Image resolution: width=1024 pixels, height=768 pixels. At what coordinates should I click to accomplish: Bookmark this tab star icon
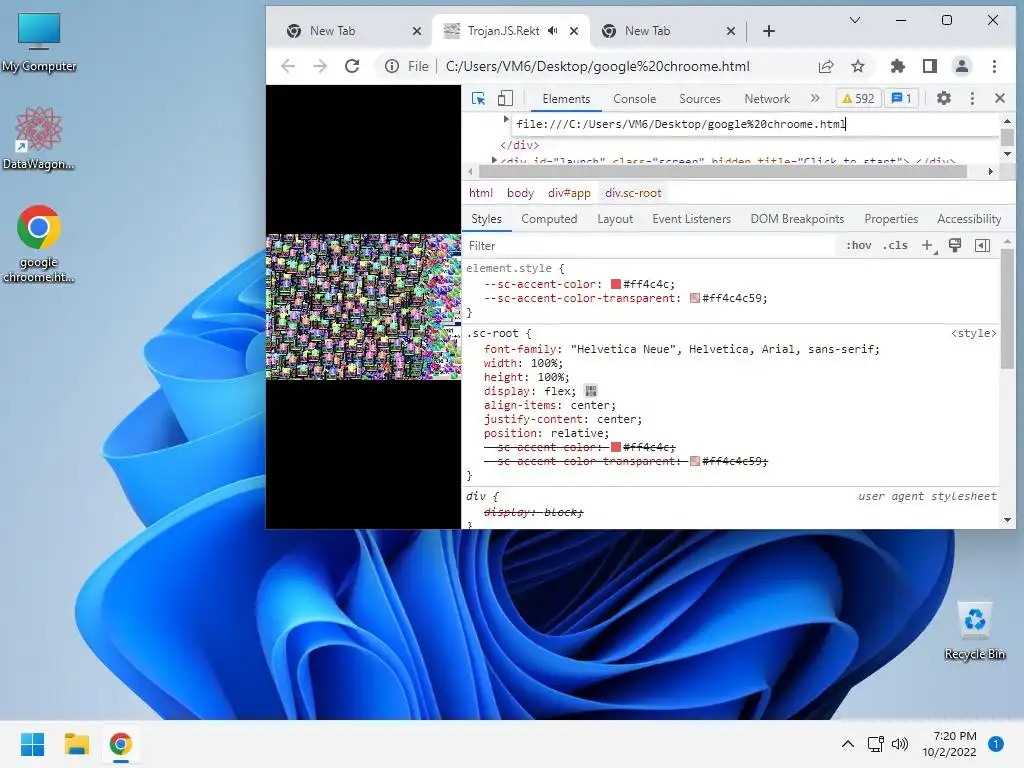click(857, 66)
